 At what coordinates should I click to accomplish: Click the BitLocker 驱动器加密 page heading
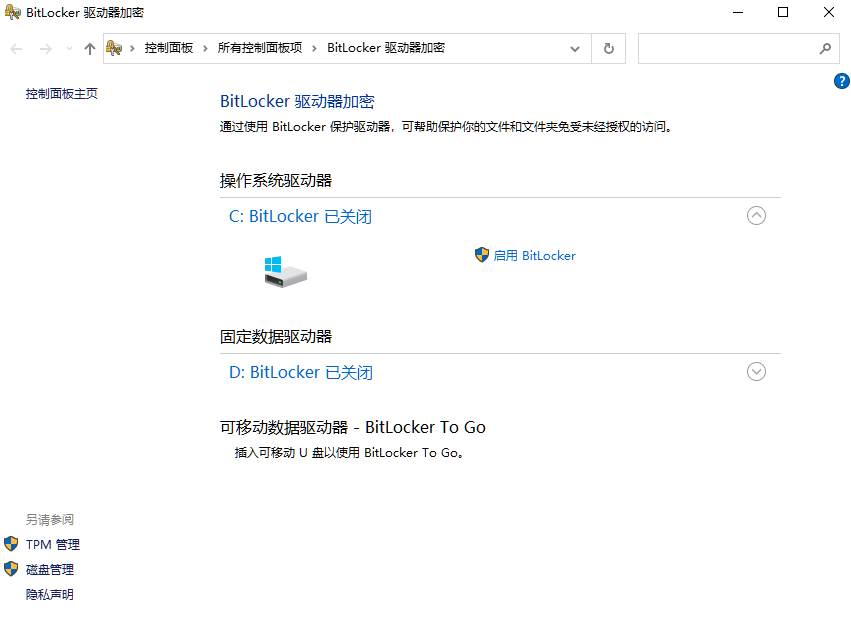point(297,101)
